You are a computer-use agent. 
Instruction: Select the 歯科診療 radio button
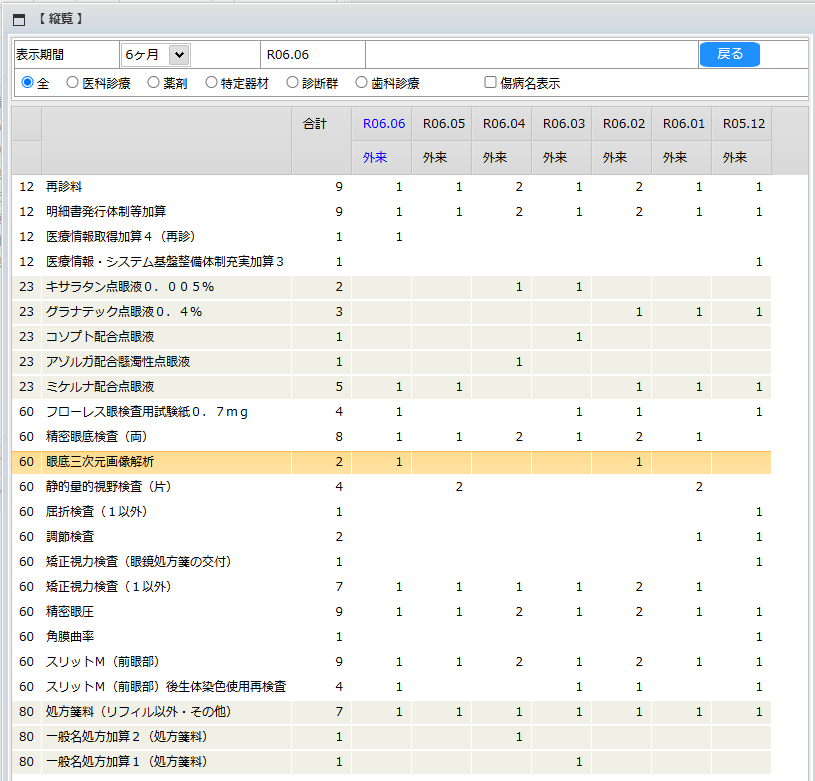click(x=361, y=83)
